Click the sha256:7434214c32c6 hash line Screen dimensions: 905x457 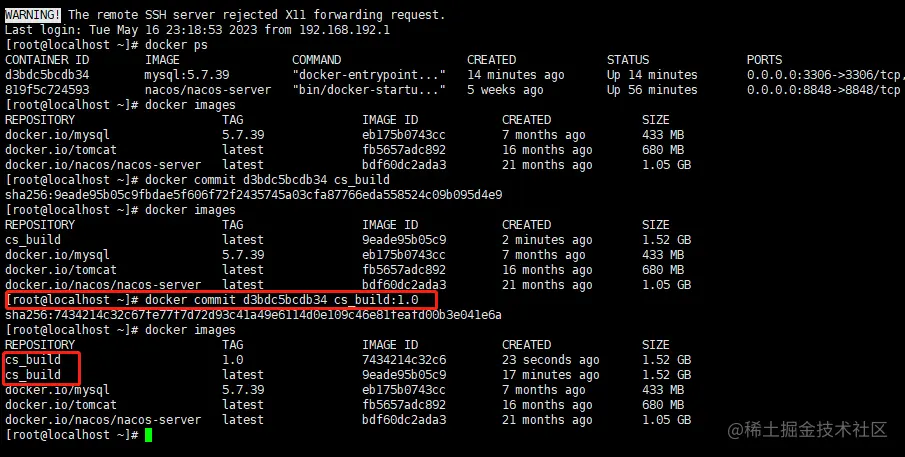tap(253, 315)
